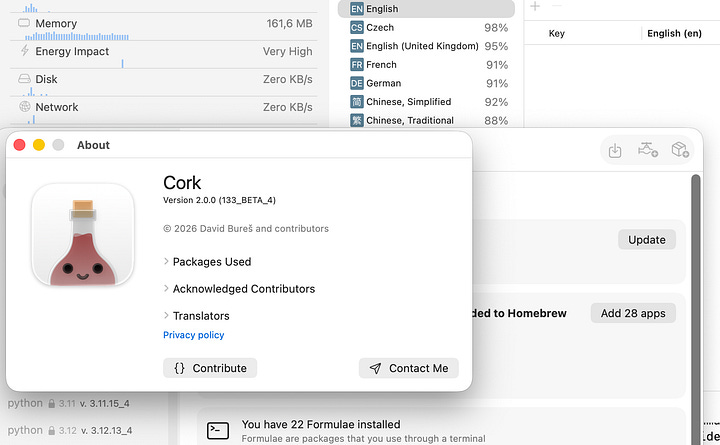The height and width of the screenshot is (445, 720).
Task: Close the About window
Action: point(19,145)
